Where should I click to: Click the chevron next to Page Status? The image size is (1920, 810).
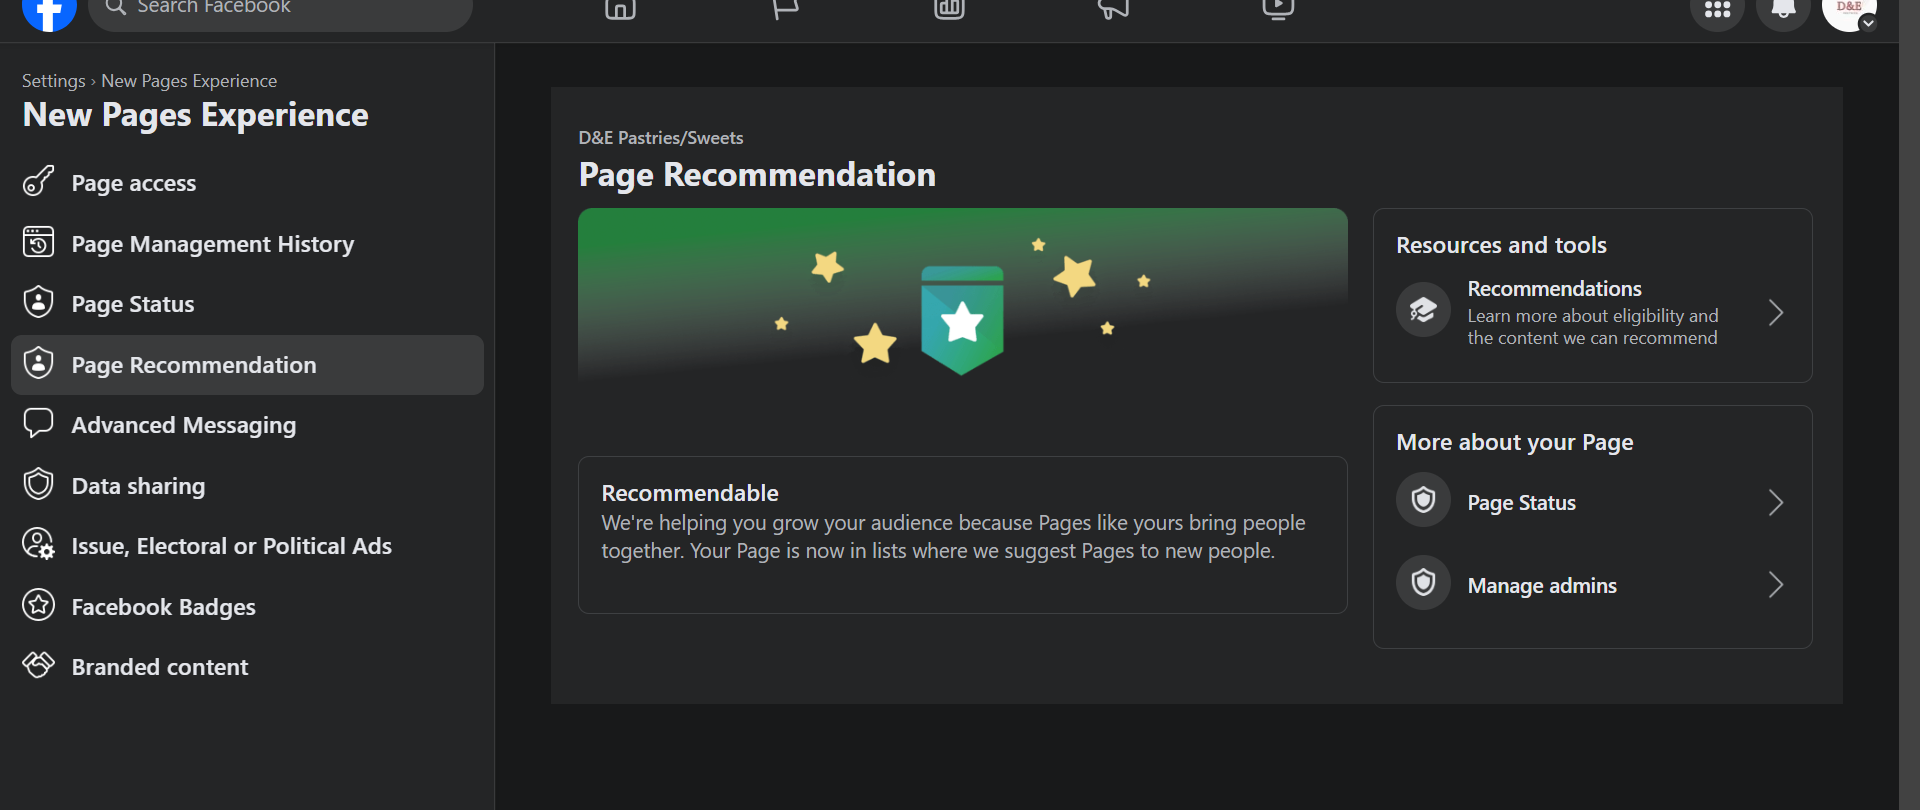(x=1776, y=502)
